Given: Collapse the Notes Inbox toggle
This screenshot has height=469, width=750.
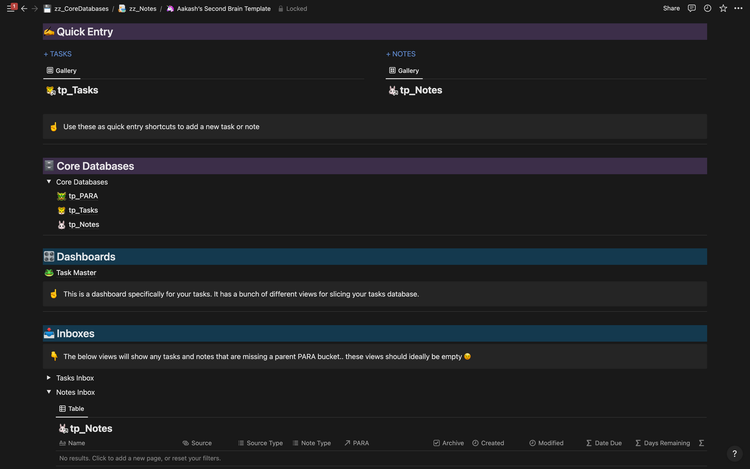Looking at the screenshot, I should tap(49, 392).
